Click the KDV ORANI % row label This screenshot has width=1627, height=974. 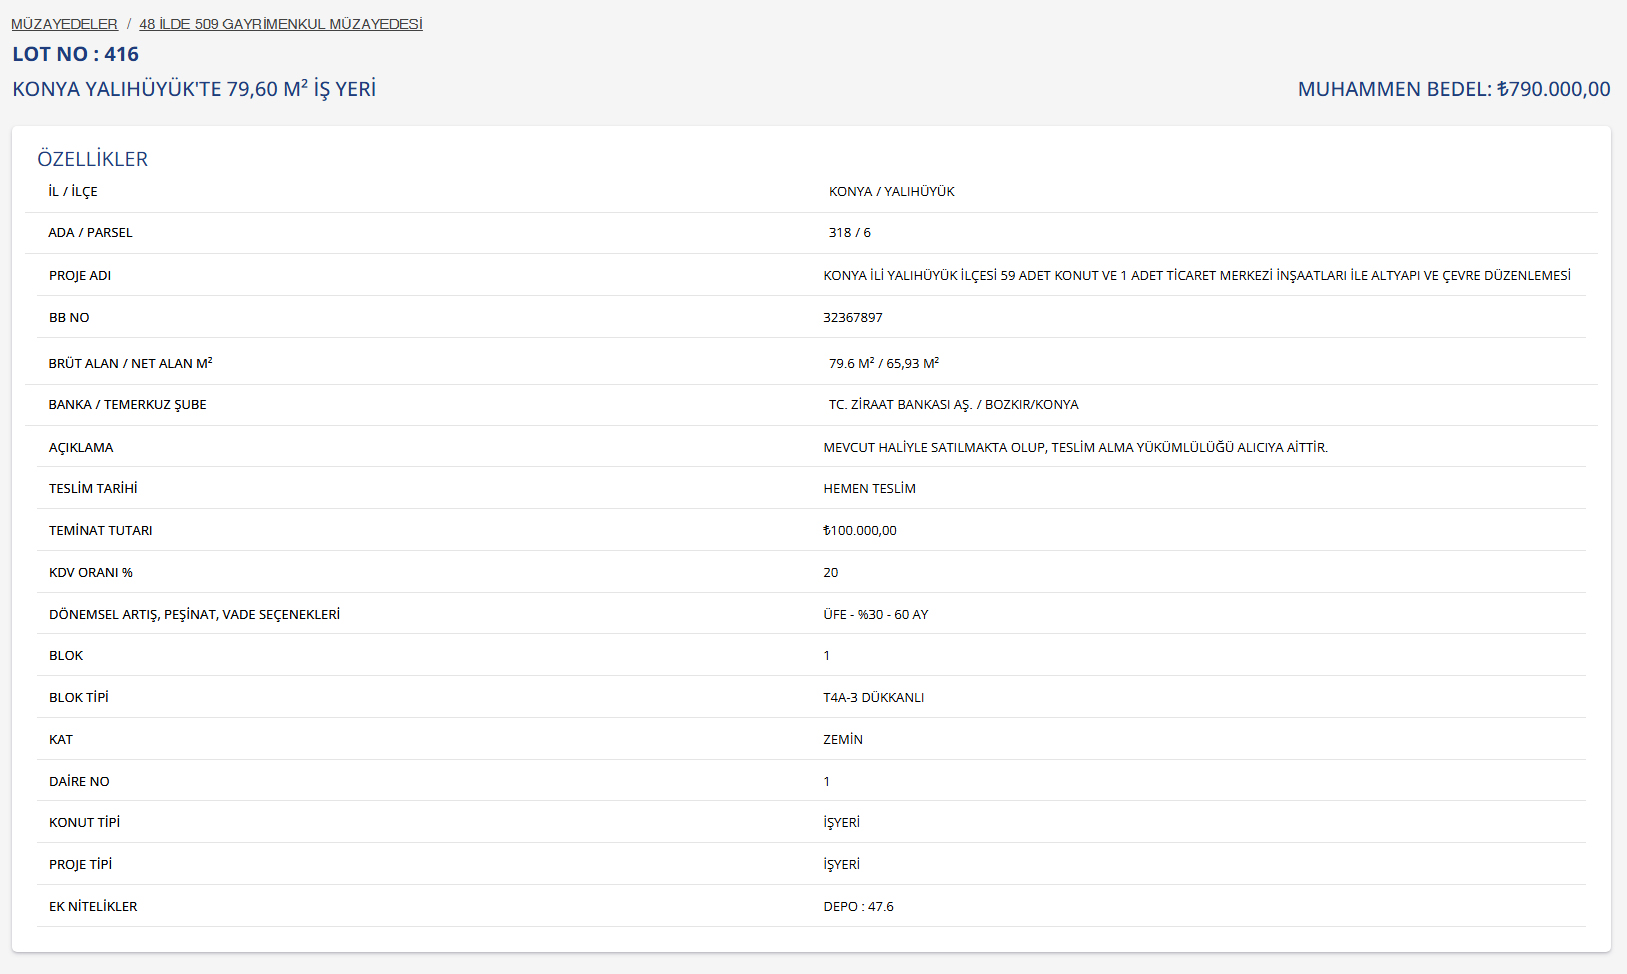pyautogui.click(x=91, y=573)
